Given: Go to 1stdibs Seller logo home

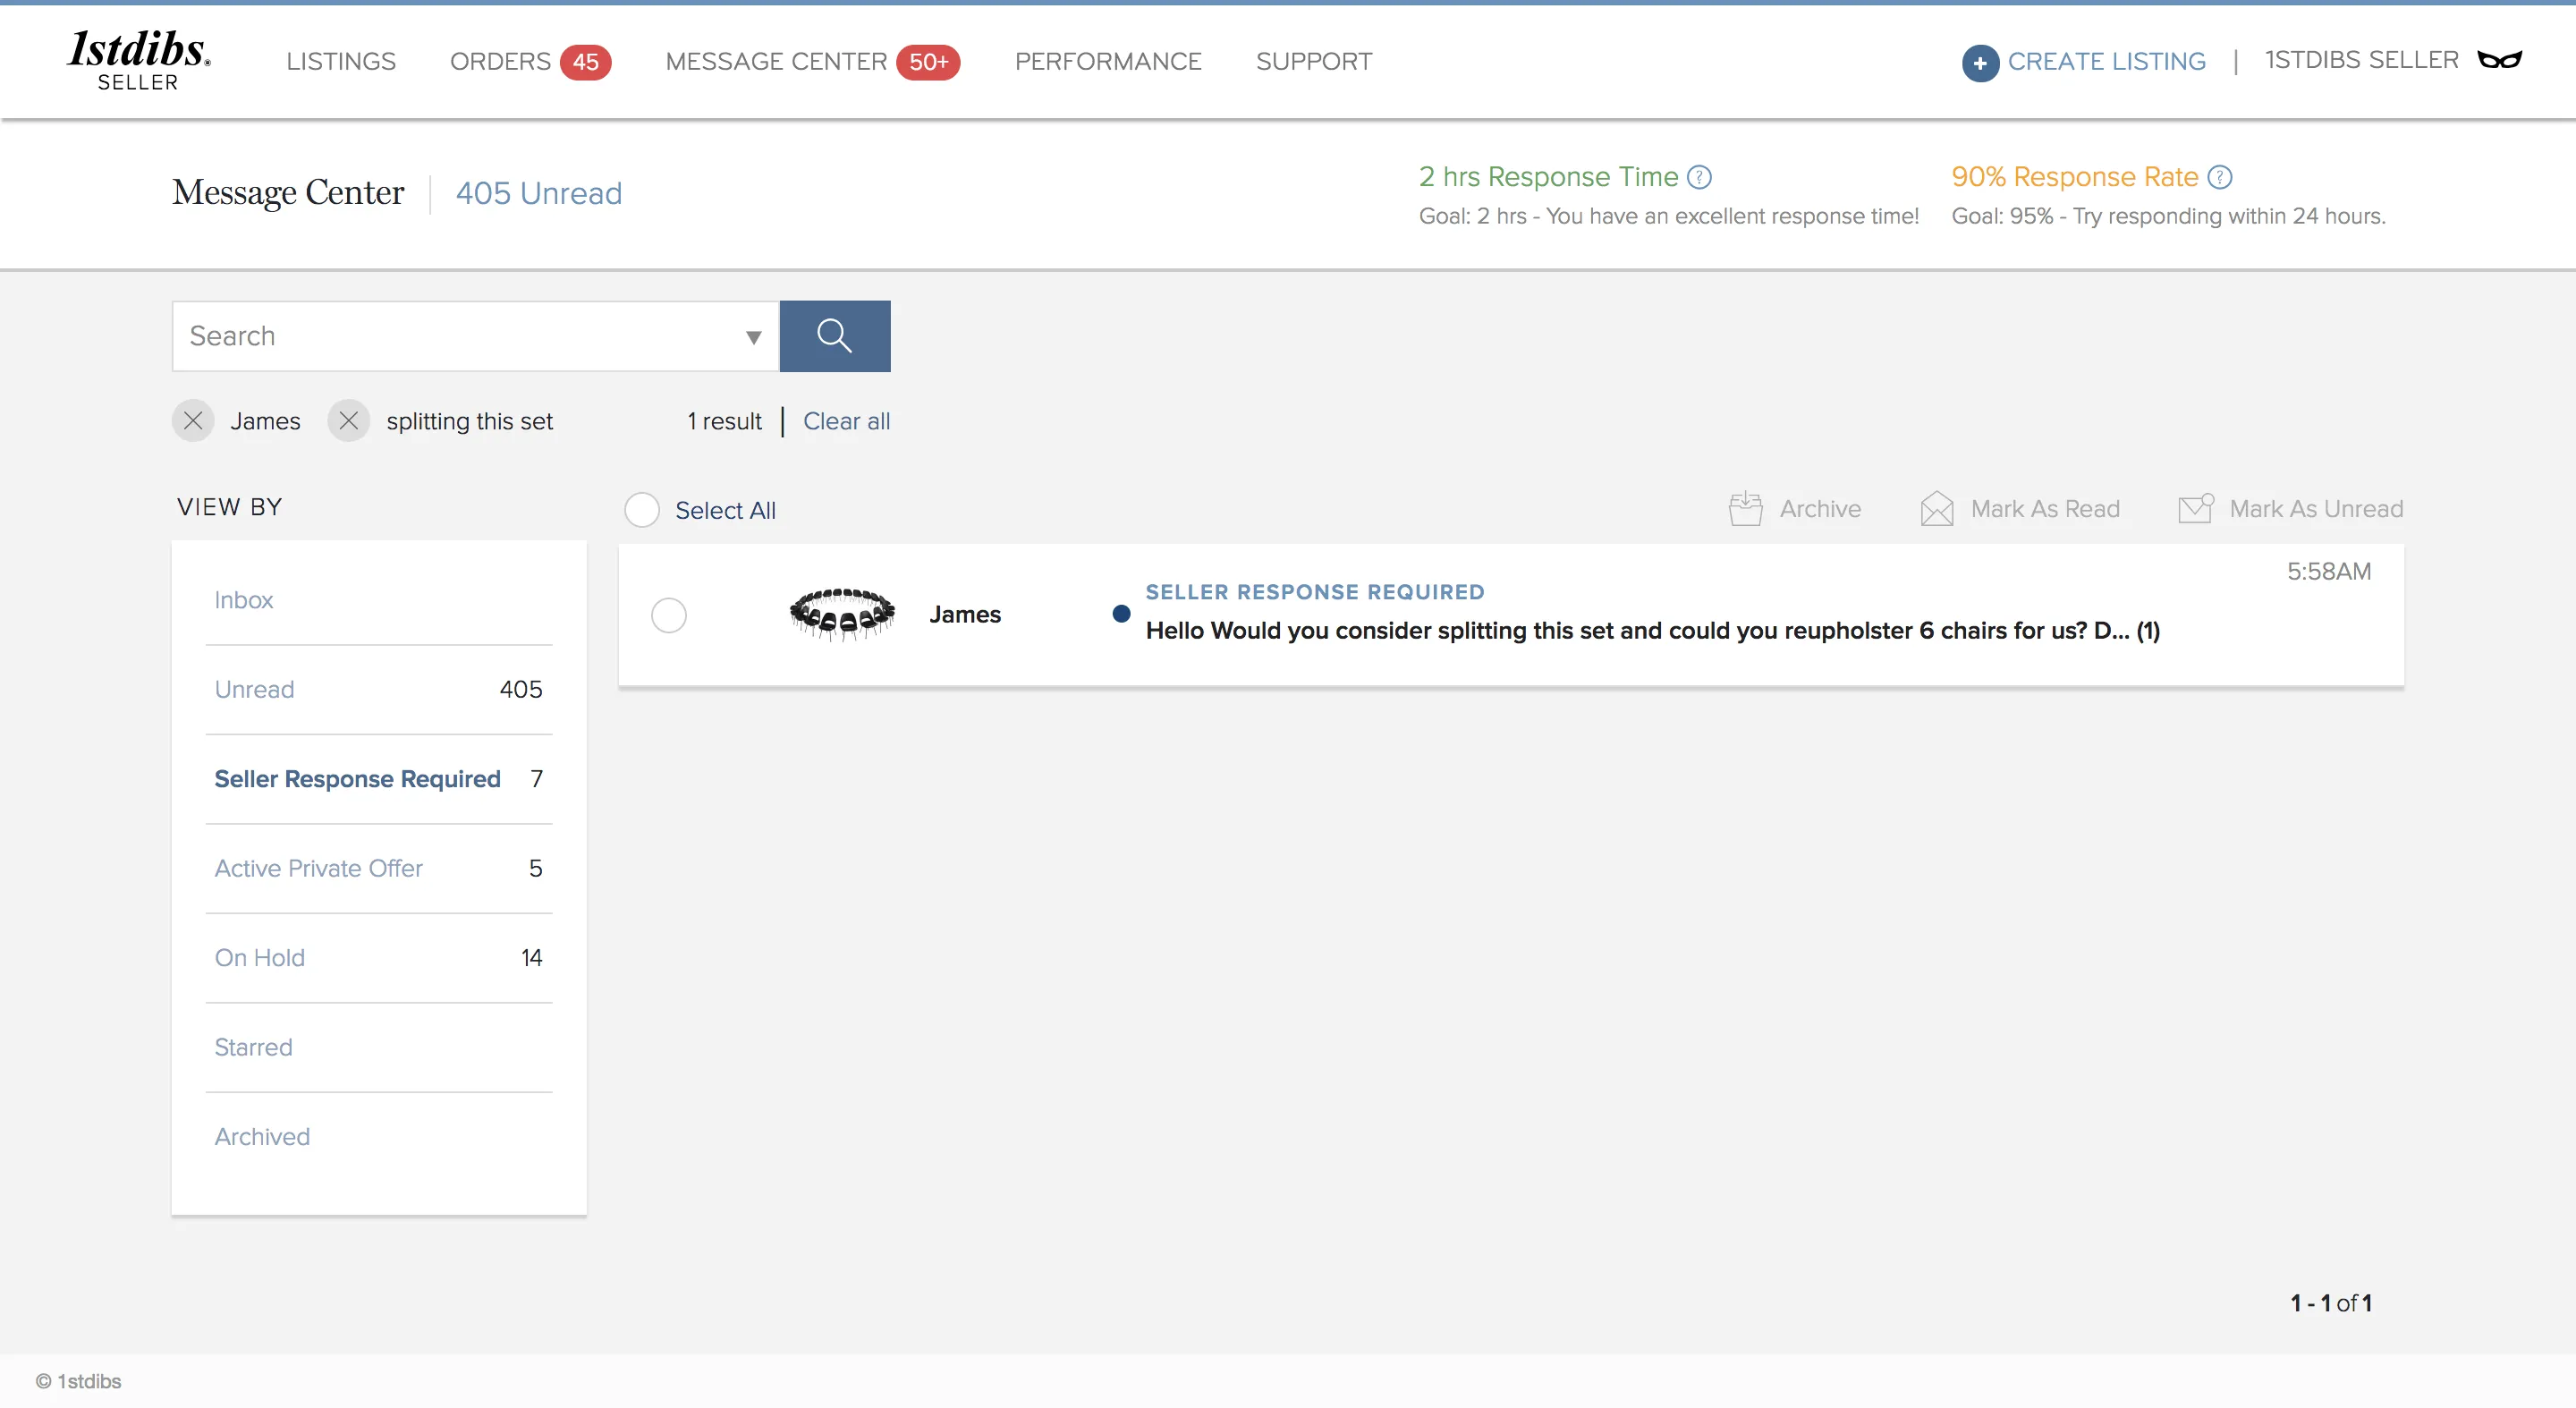Looking at the screenshot, I should 138,60.
